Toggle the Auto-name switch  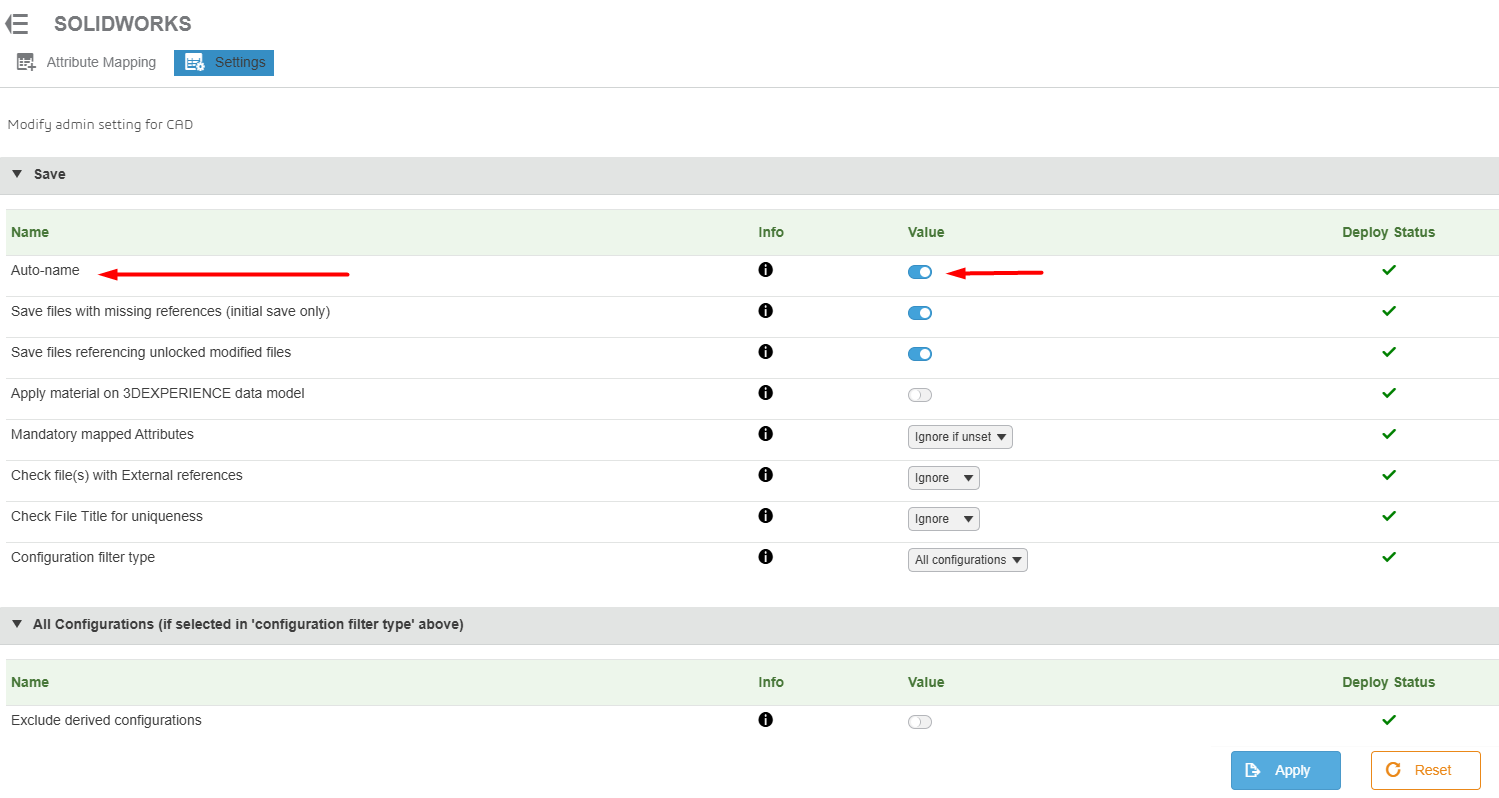920,272
